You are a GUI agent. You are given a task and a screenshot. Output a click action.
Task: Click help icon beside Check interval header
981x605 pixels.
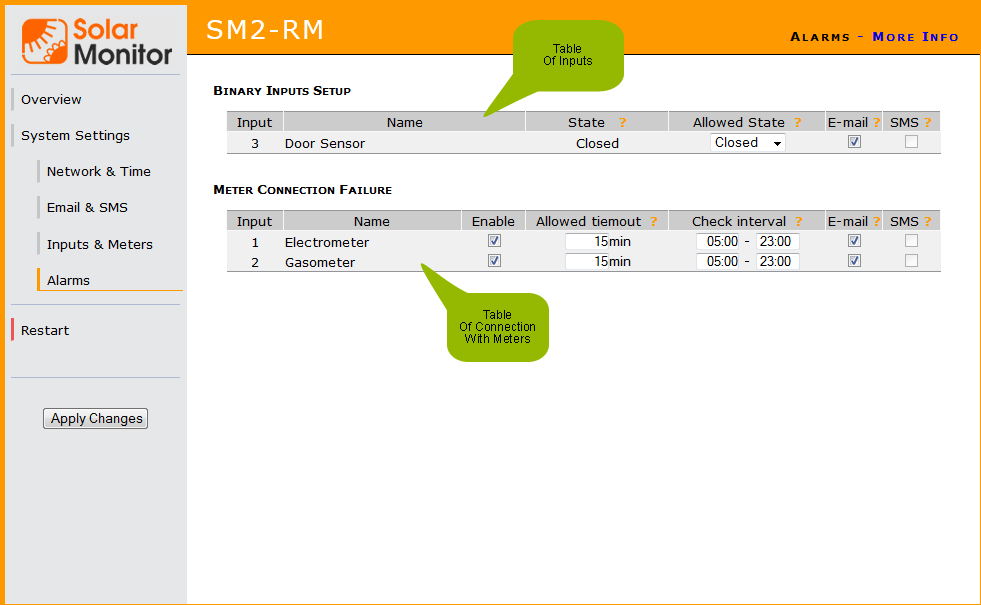799,221
